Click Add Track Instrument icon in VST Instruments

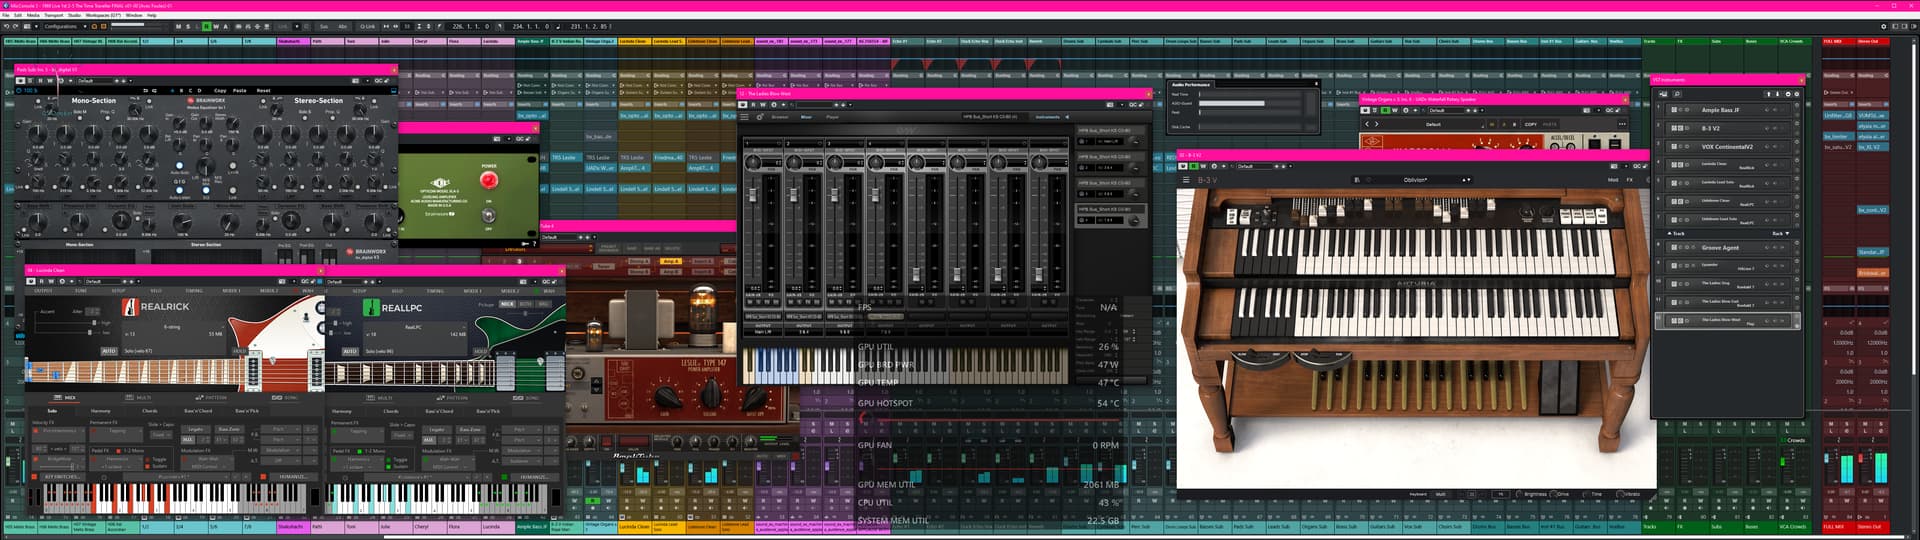[x=1664, y=94]
